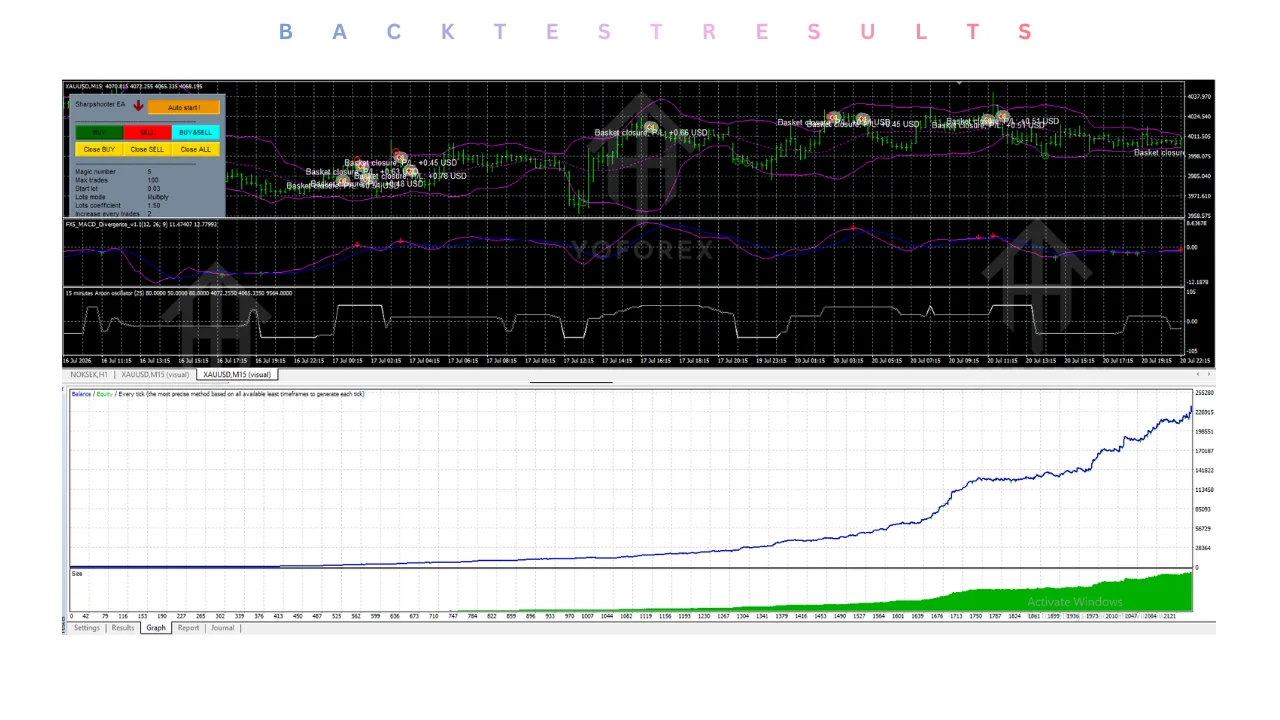Switch to the first XAUUSD,M15 (visual) tab
The image size is (1280, 720).
(x=155, y=374)
